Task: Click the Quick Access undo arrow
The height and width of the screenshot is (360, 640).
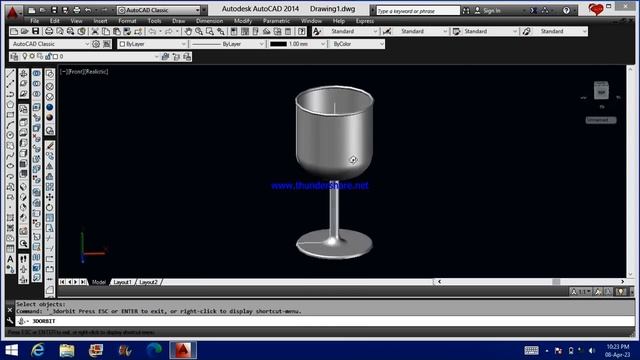Action: [88, 10]
